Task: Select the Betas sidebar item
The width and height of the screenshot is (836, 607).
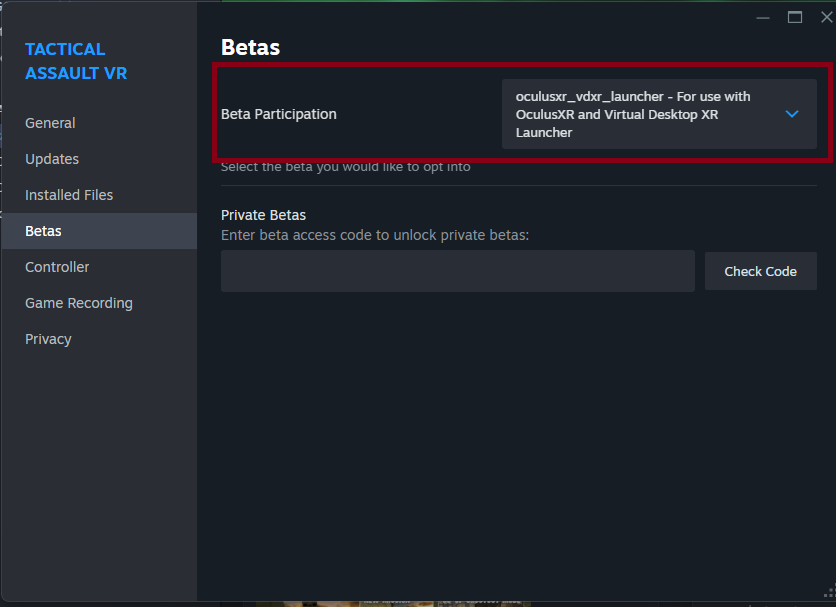Action: pyautogui.click(x=43, y=231)
